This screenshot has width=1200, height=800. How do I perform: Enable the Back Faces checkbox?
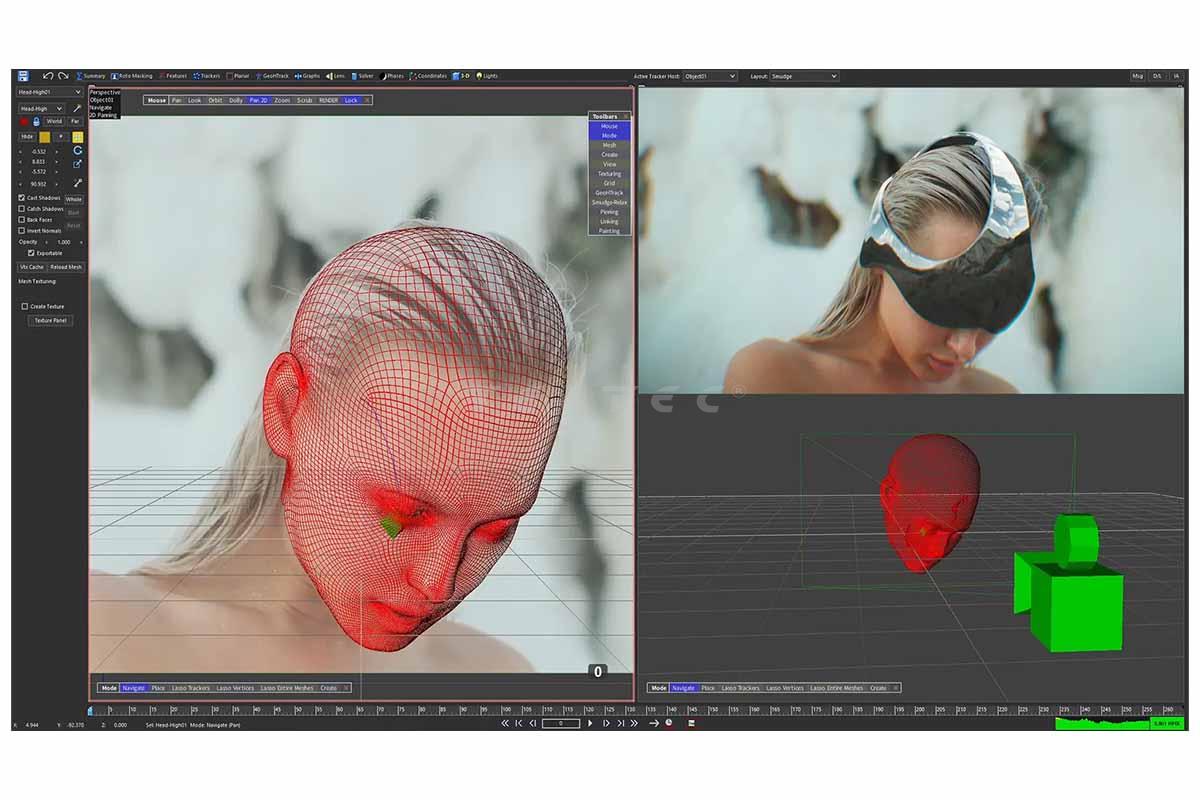point(22,220)
